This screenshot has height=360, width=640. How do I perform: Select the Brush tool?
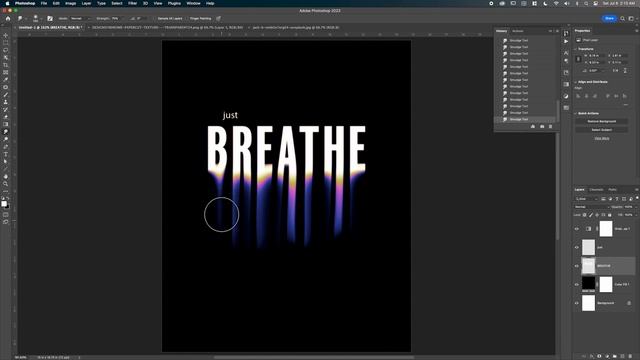click(6, 95)
